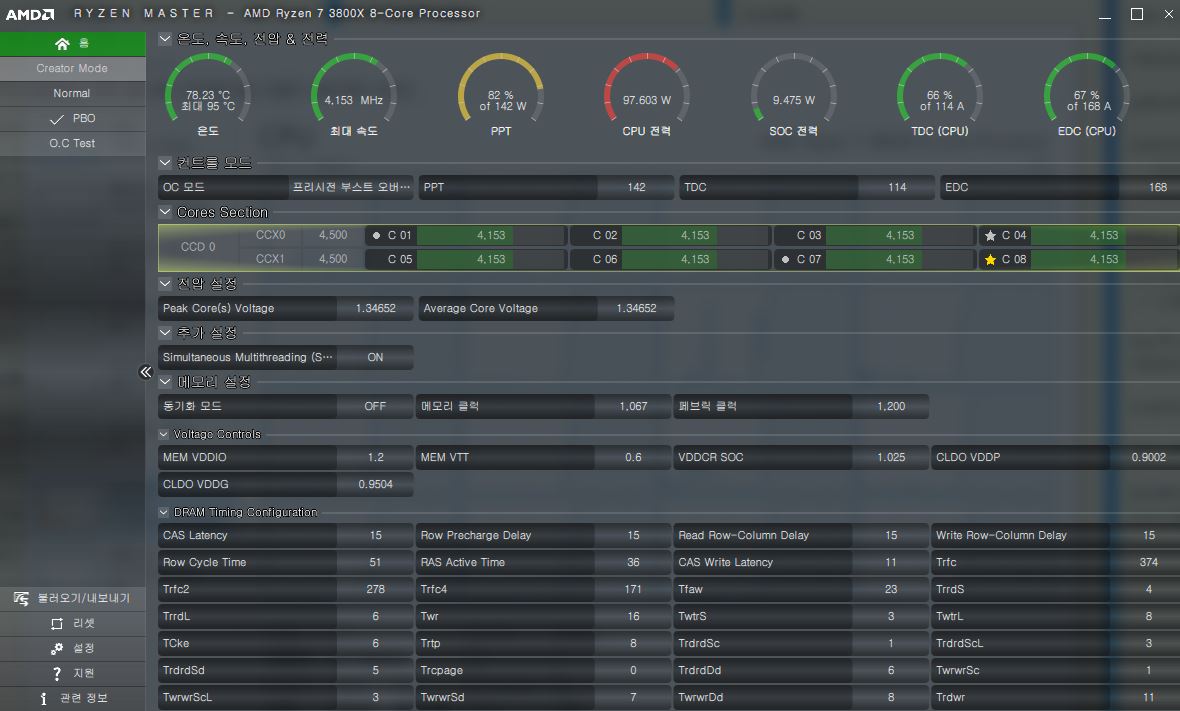Click the PBO checkmark icon
This screenshot has height=711, width=1180.
[x=56, y=119]
